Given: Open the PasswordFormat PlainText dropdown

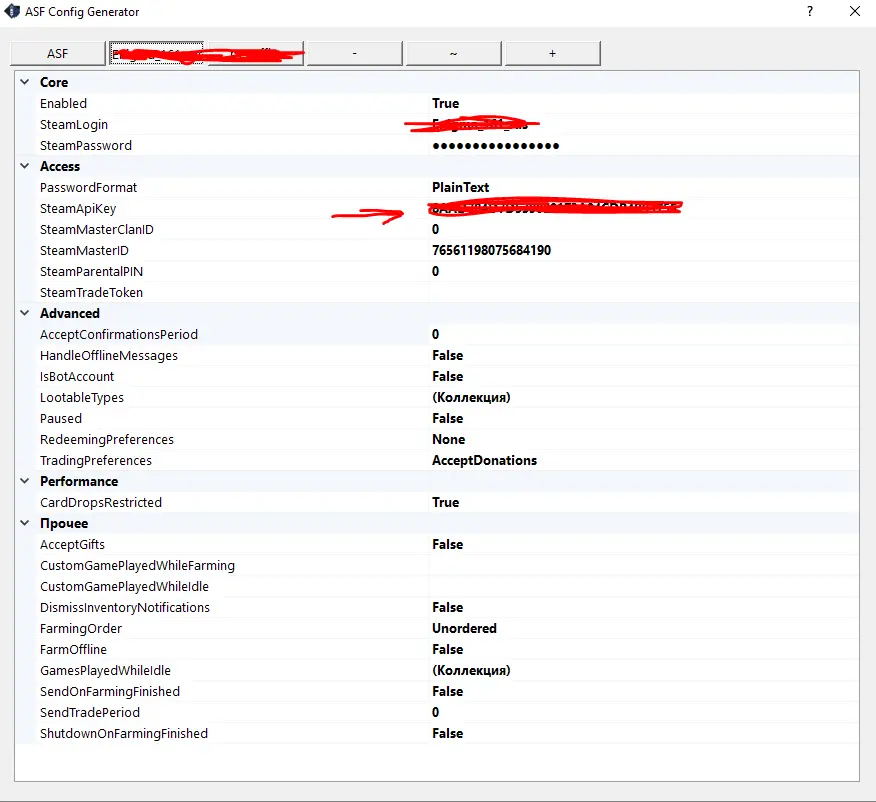Looking at the screenshot, I should [x=460, y=187].
